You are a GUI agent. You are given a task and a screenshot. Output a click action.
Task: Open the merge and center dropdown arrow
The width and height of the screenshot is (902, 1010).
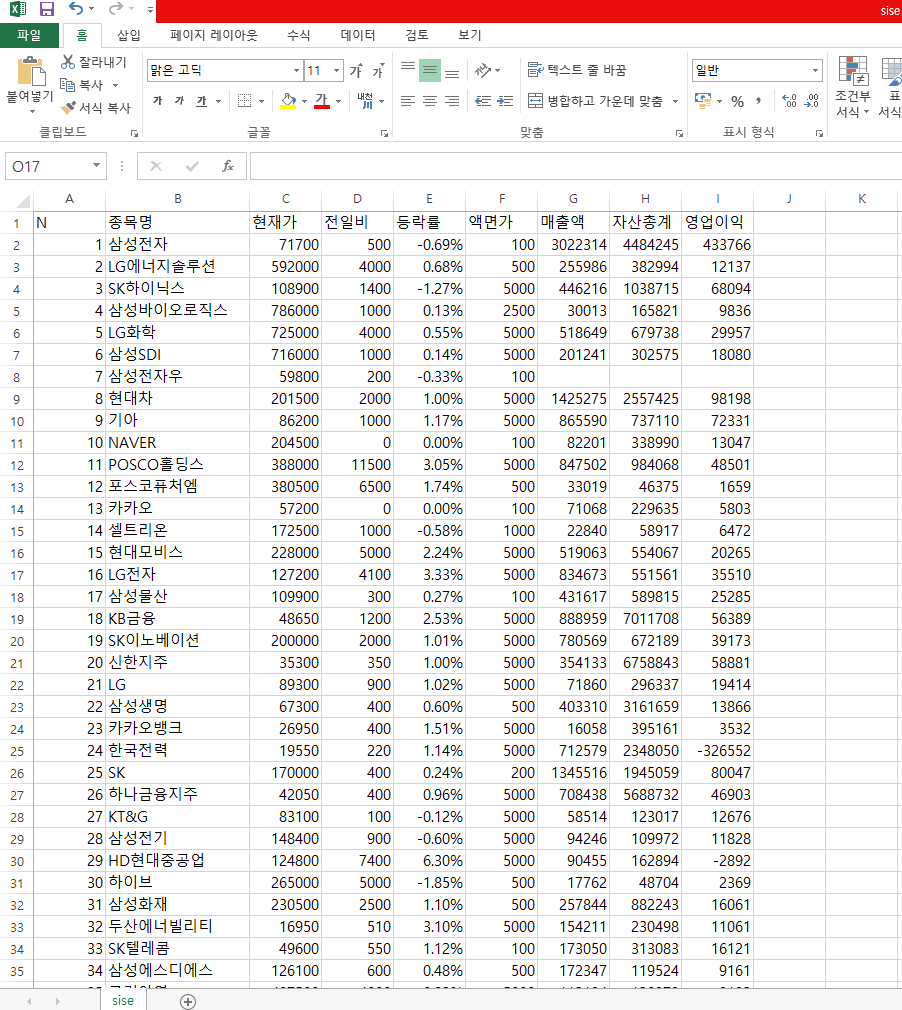pos(675,101)
